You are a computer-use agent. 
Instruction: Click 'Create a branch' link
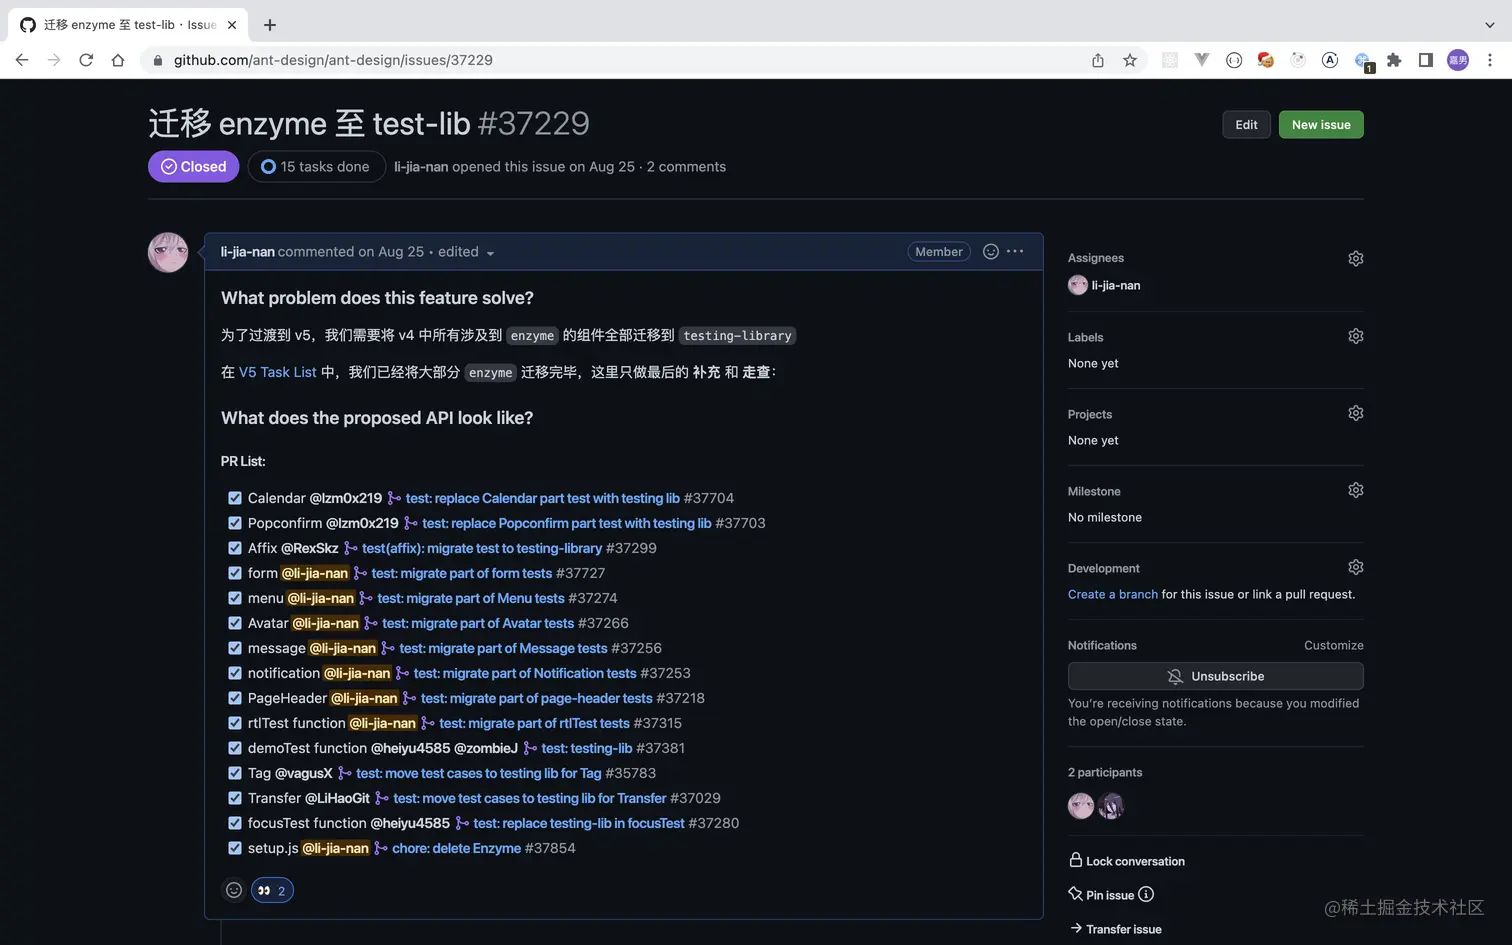point(1112,594)
